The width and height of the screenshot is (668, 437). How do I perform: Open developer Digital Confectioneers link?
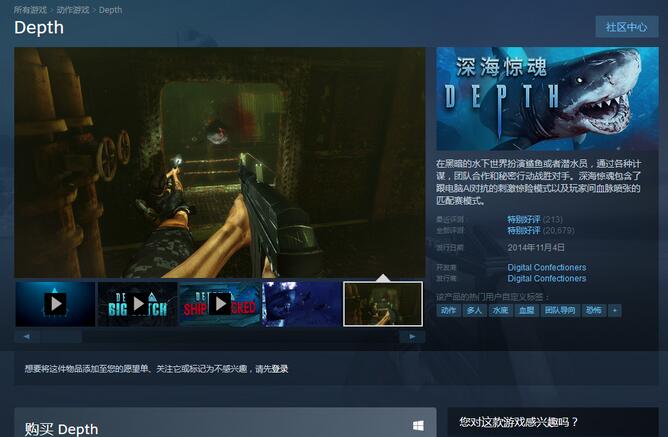point(546,267)
